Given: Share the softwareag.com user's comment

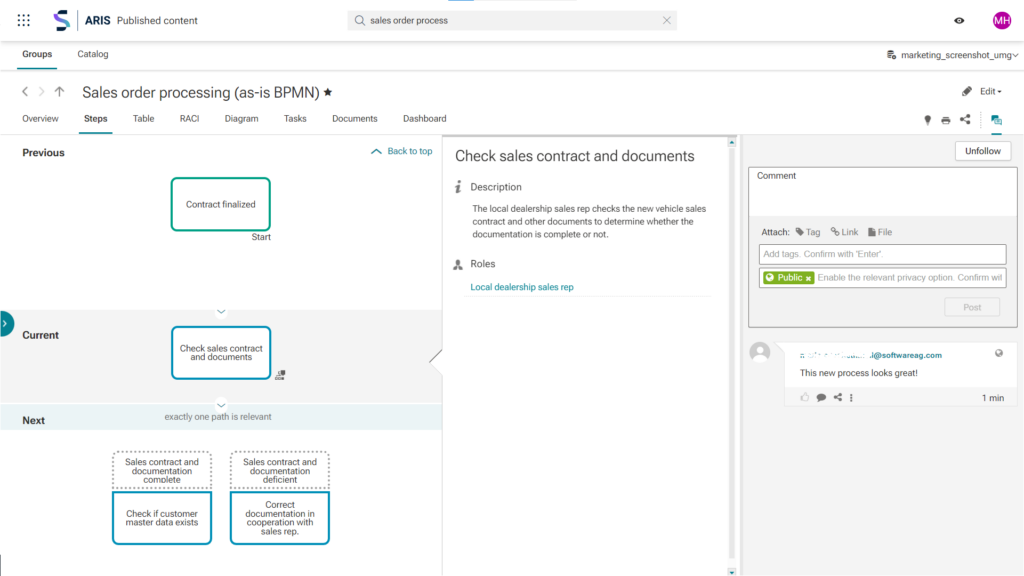Looking at the screenshot, I should coord(839,397).
